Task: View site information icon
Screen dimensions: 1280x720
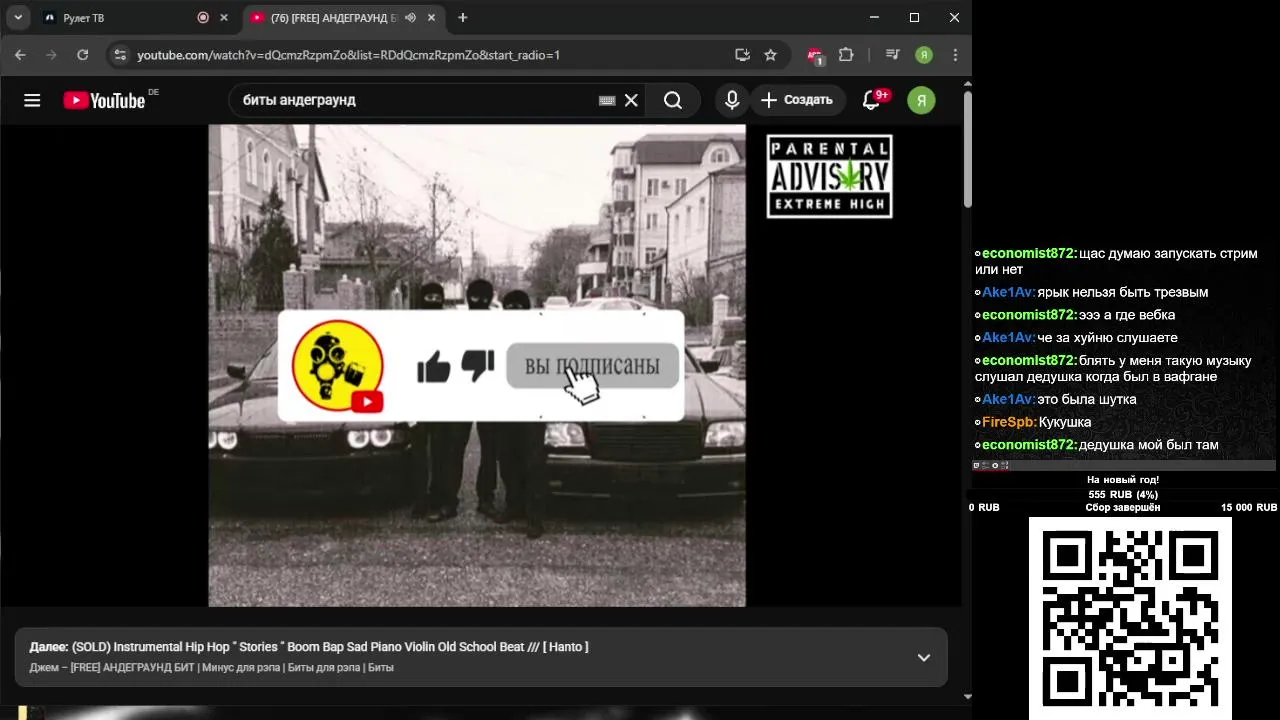Action: (x=120, y=55)
